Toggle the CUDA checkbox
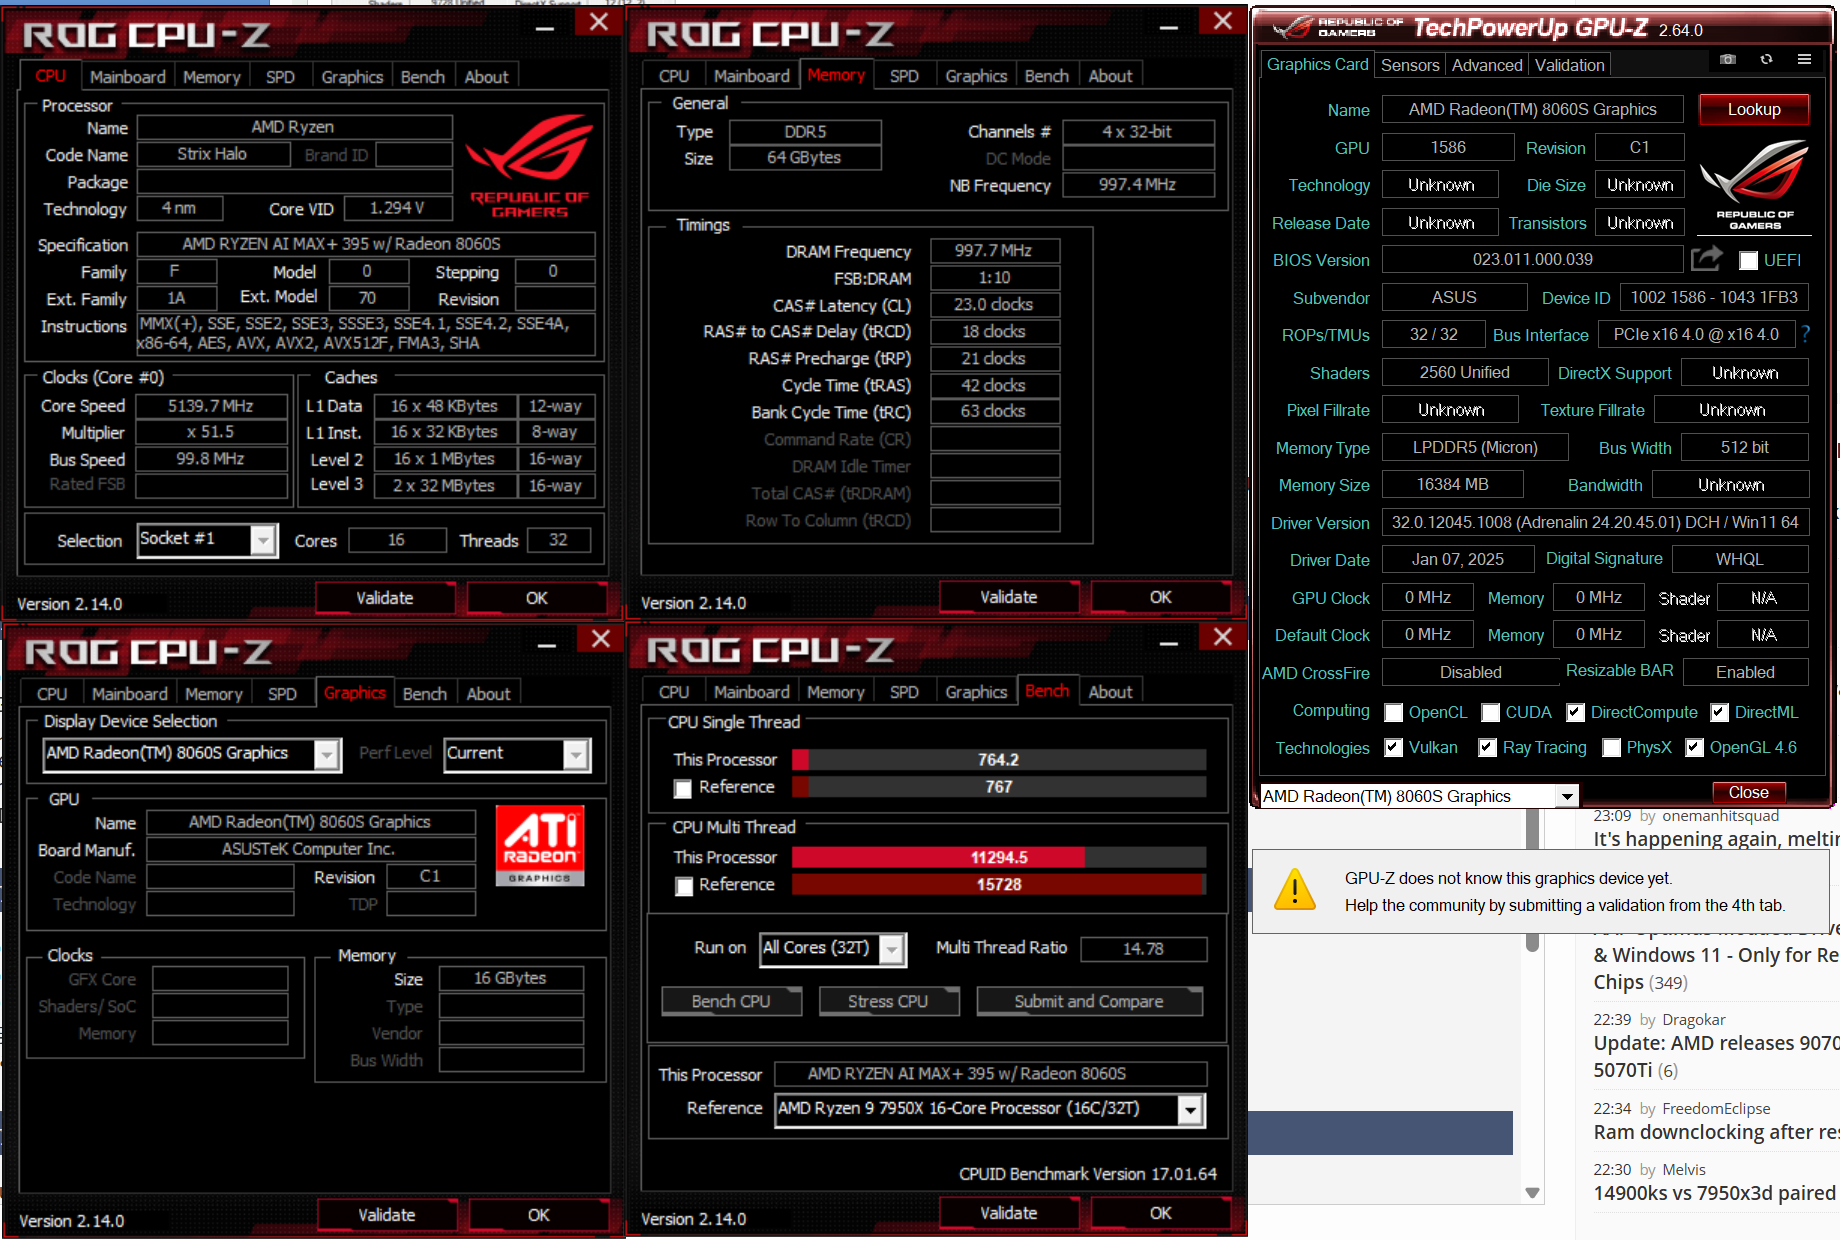Viewport: 1840px width, 1240px height. click(x=1490, y=713)
